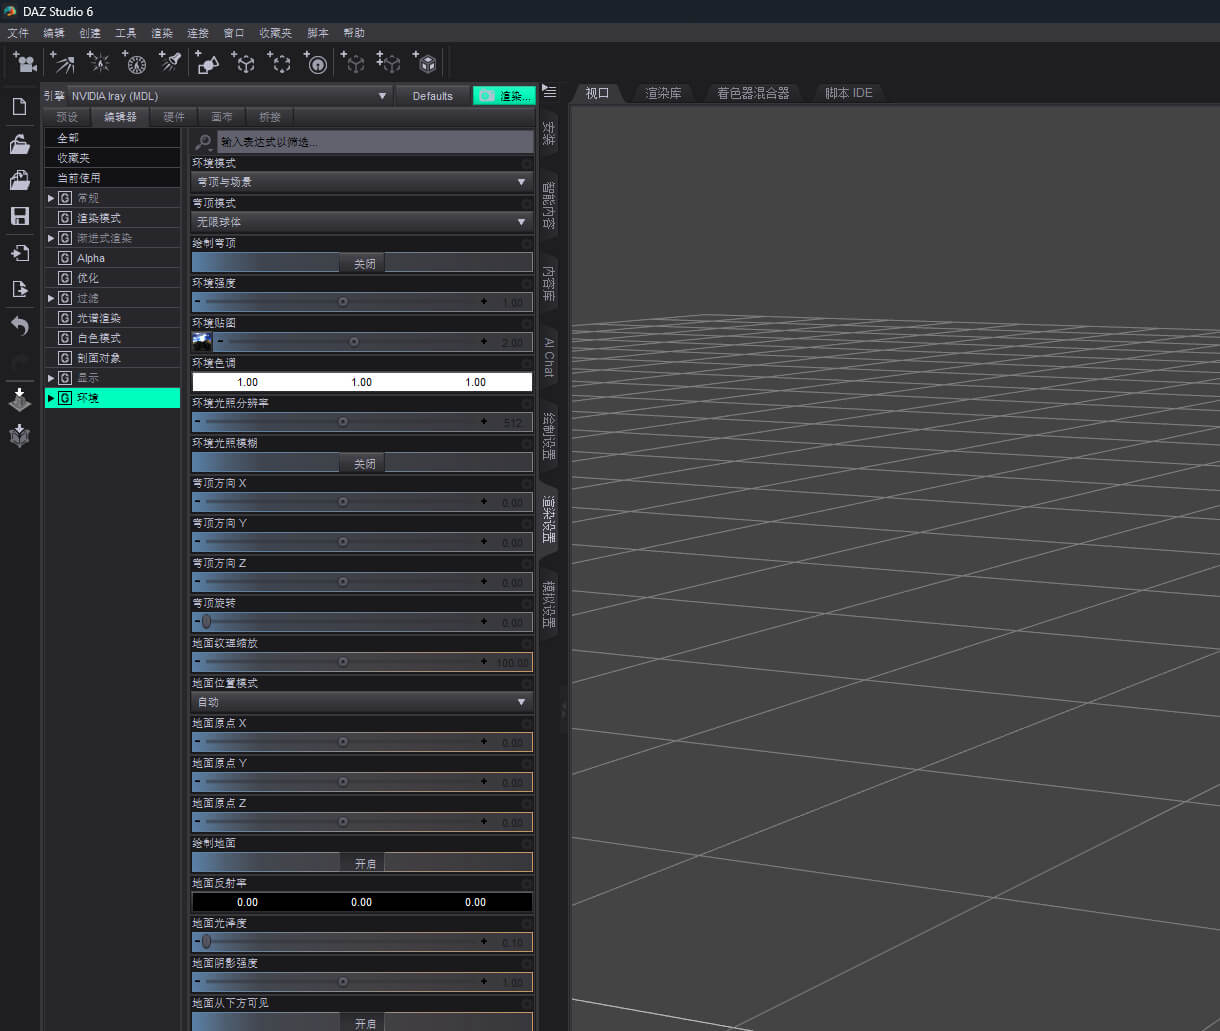1220x1031 pixels.
Task: Open the 渲染 menu in the menu bar
Action: point(162,33)
